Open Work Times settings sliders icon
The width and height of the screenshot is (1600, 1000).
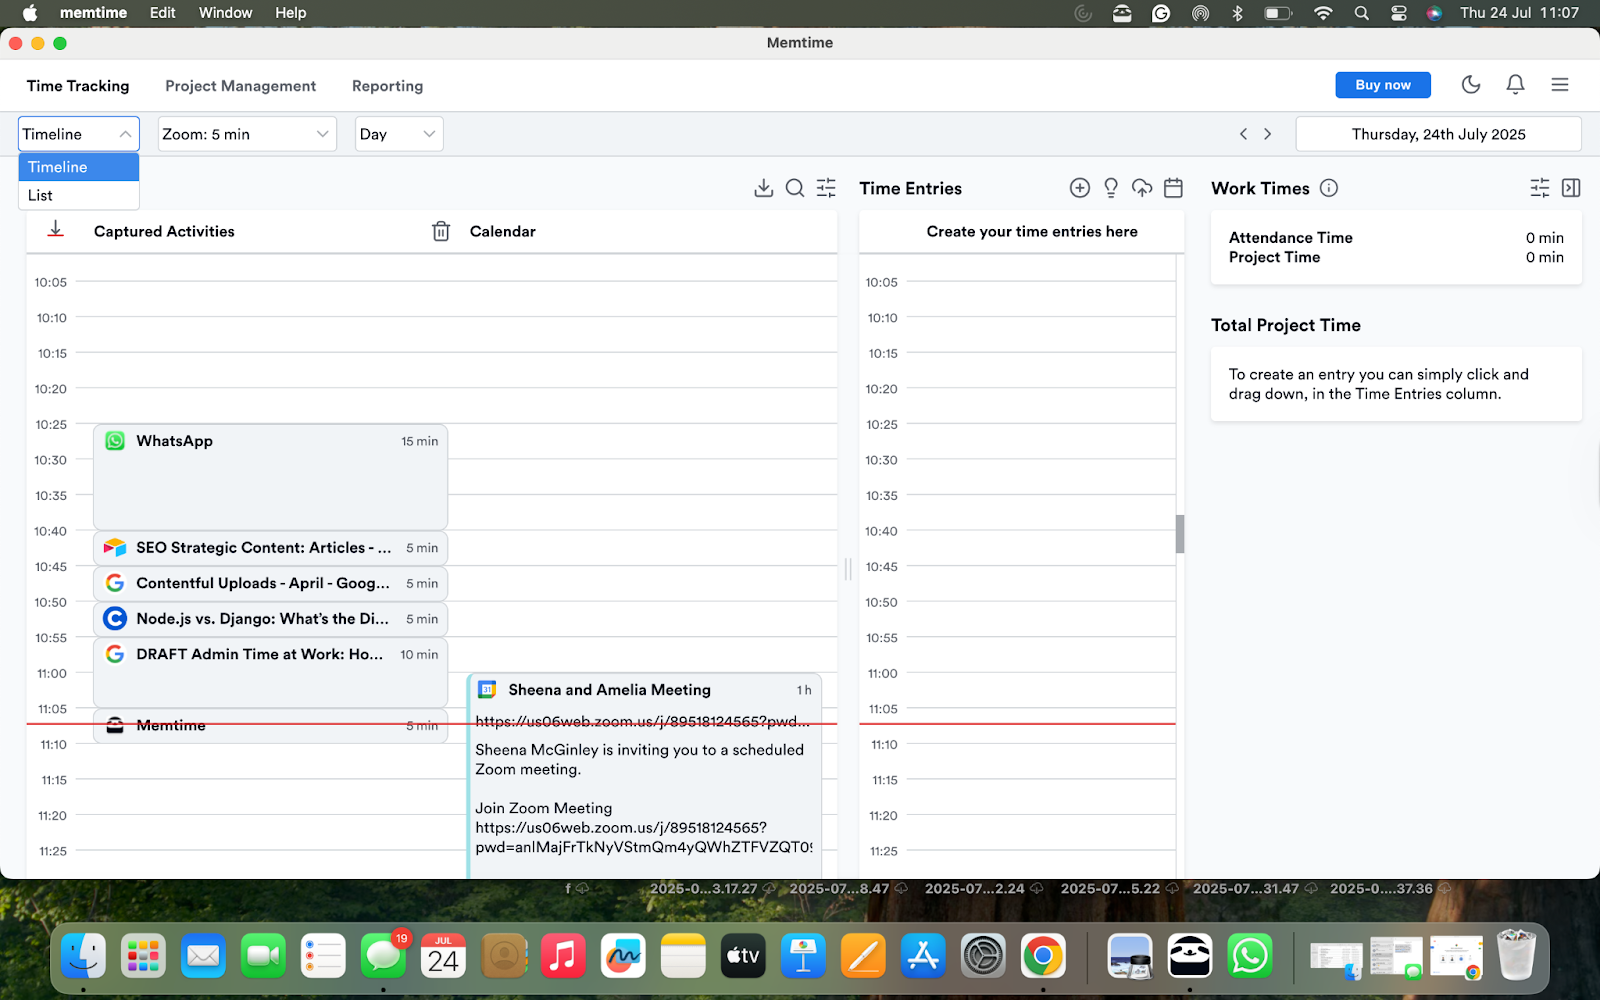coord(1540,188)
